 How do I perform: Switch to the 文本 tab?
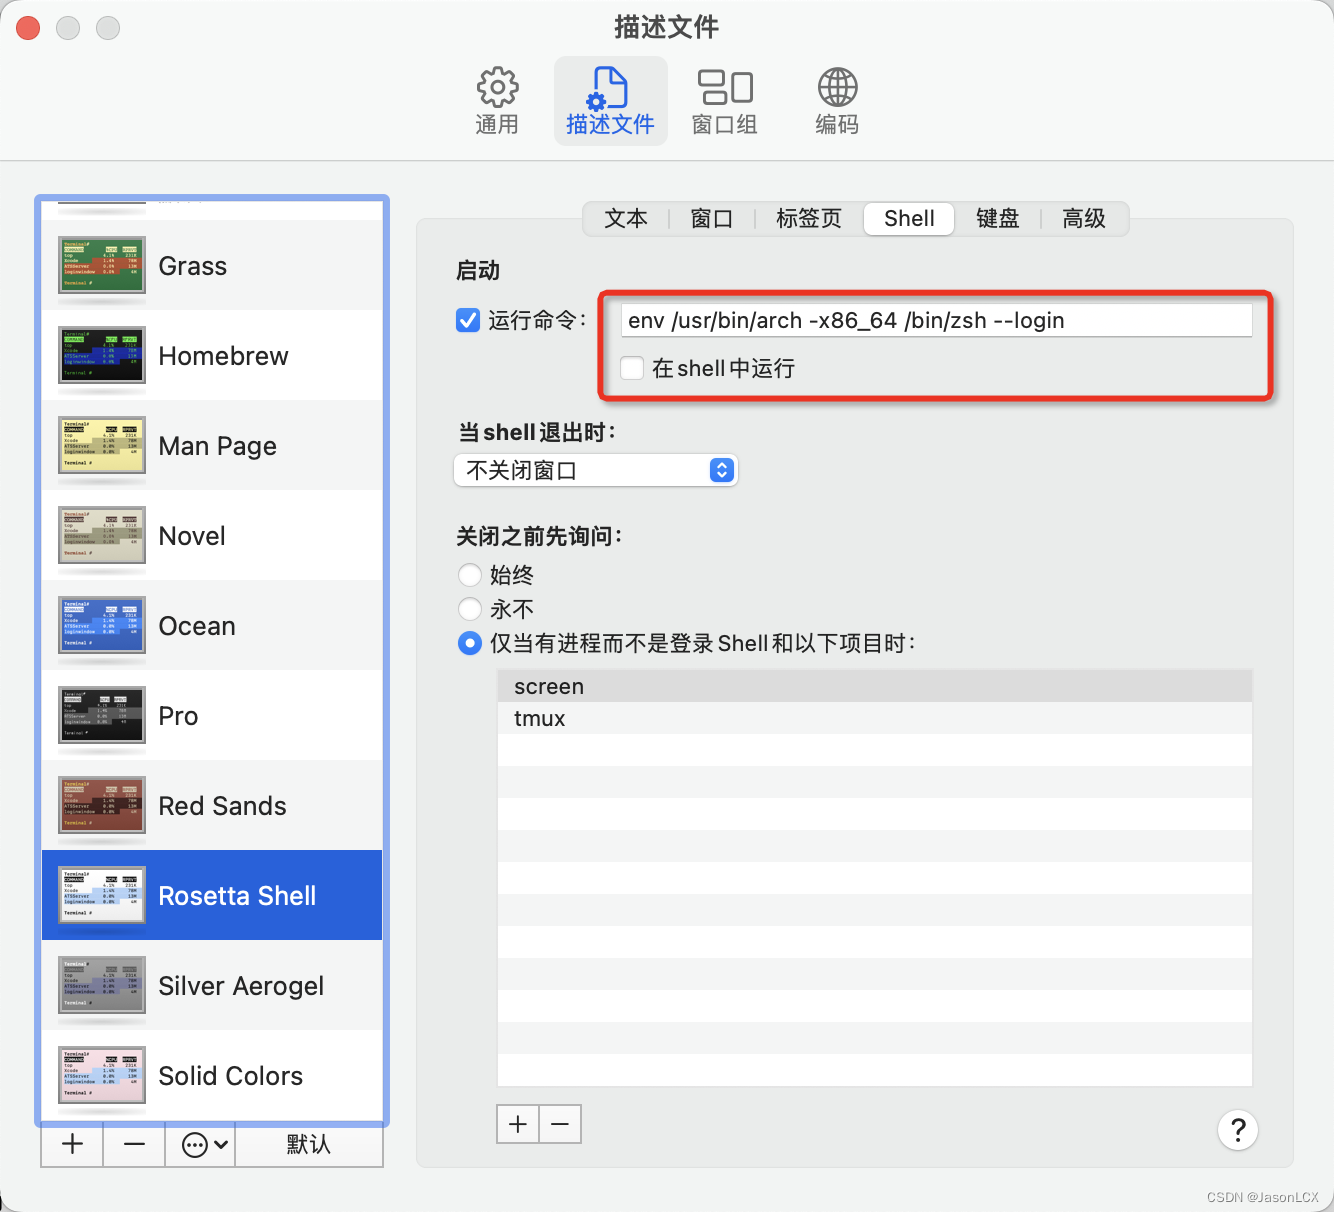coord(626,218)
